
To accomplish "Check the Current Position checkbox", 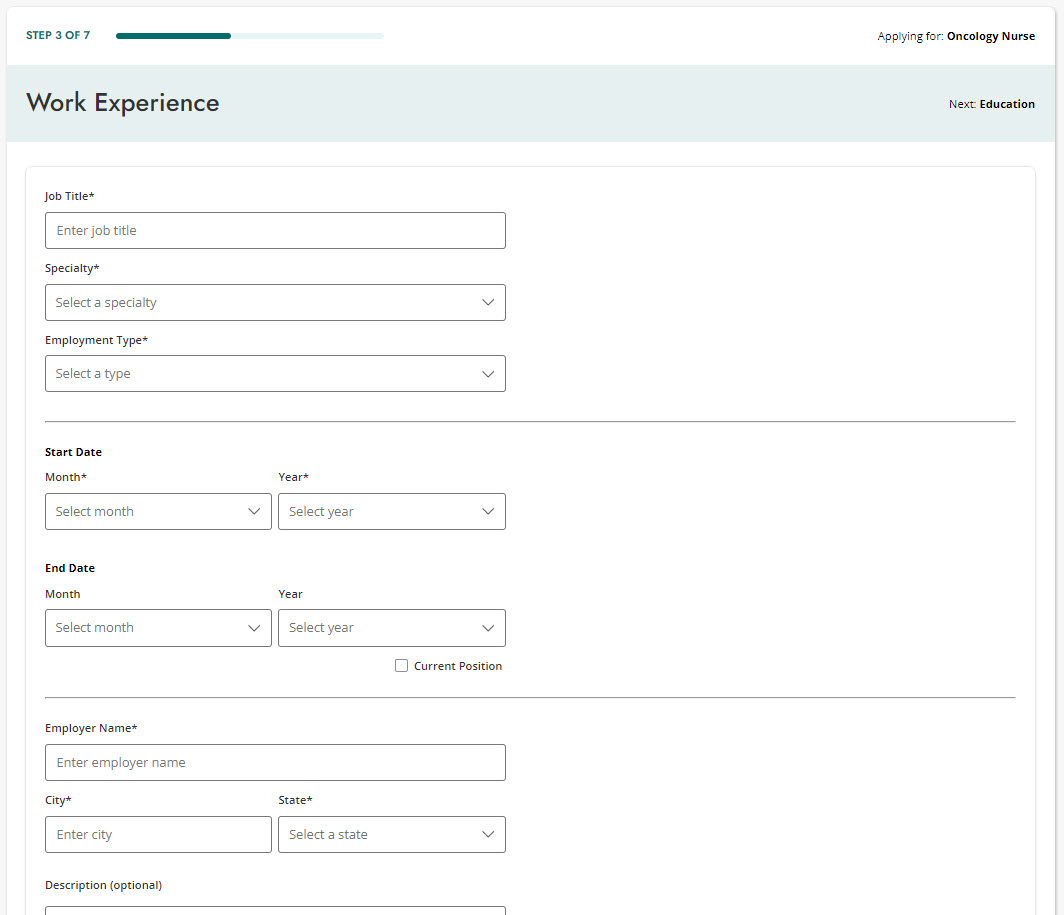I will pyautogui.click(x=401, y=665).
